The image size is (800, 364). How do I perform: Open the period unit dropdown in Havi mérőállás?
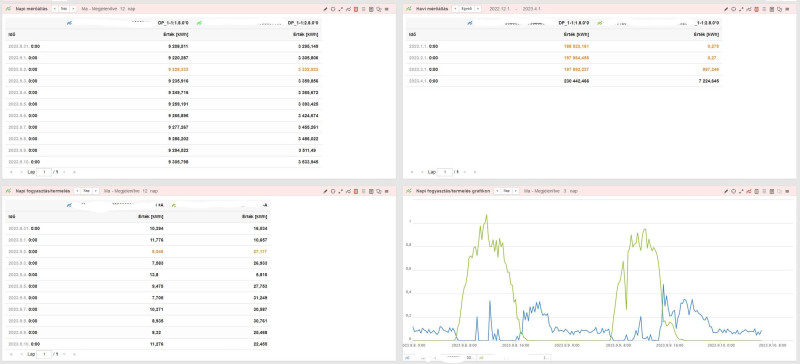467,9
